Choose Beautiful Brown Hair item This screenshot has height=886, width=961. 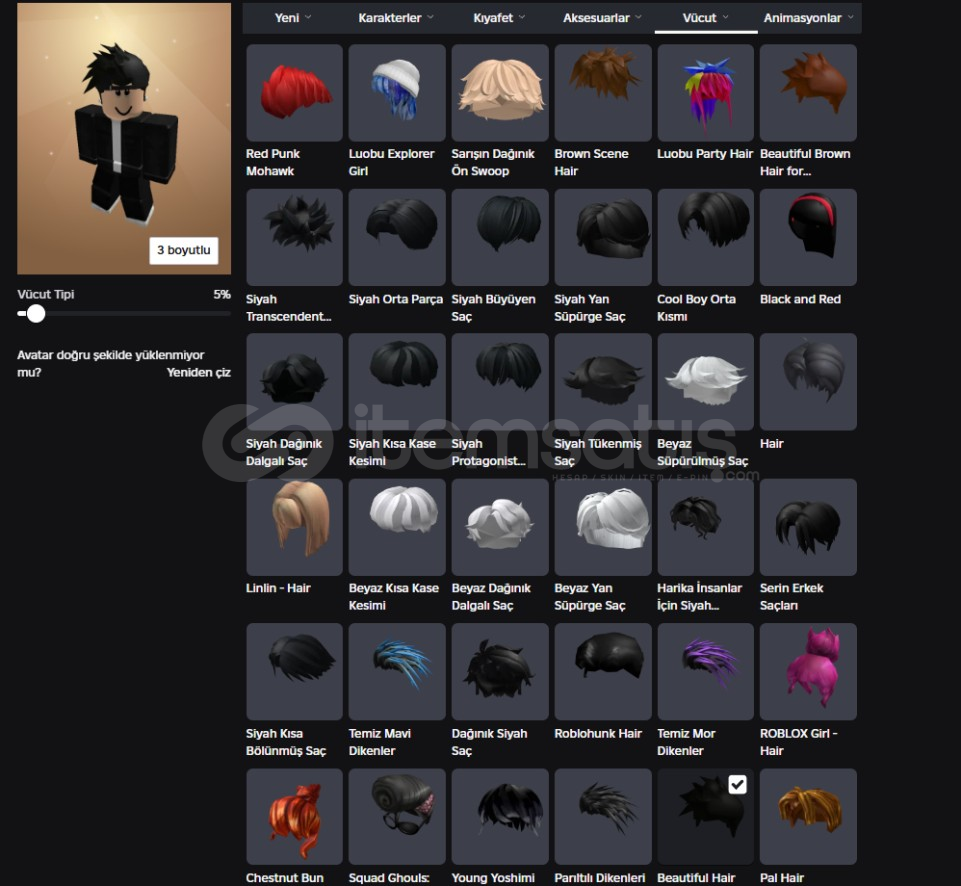click(808, 93)
